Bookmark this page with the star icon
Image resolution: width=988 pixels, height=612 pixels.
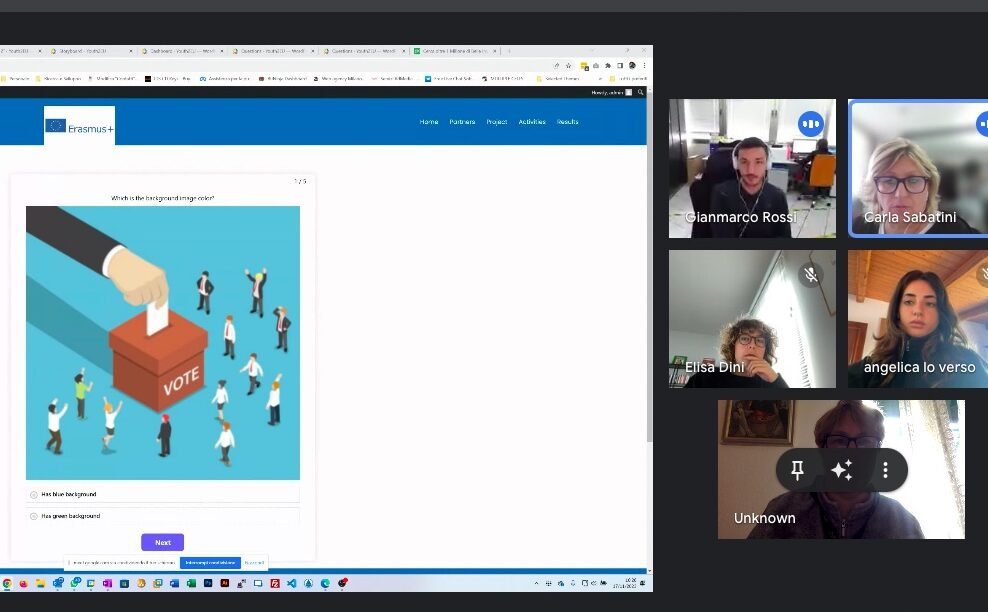coord(568,66)
